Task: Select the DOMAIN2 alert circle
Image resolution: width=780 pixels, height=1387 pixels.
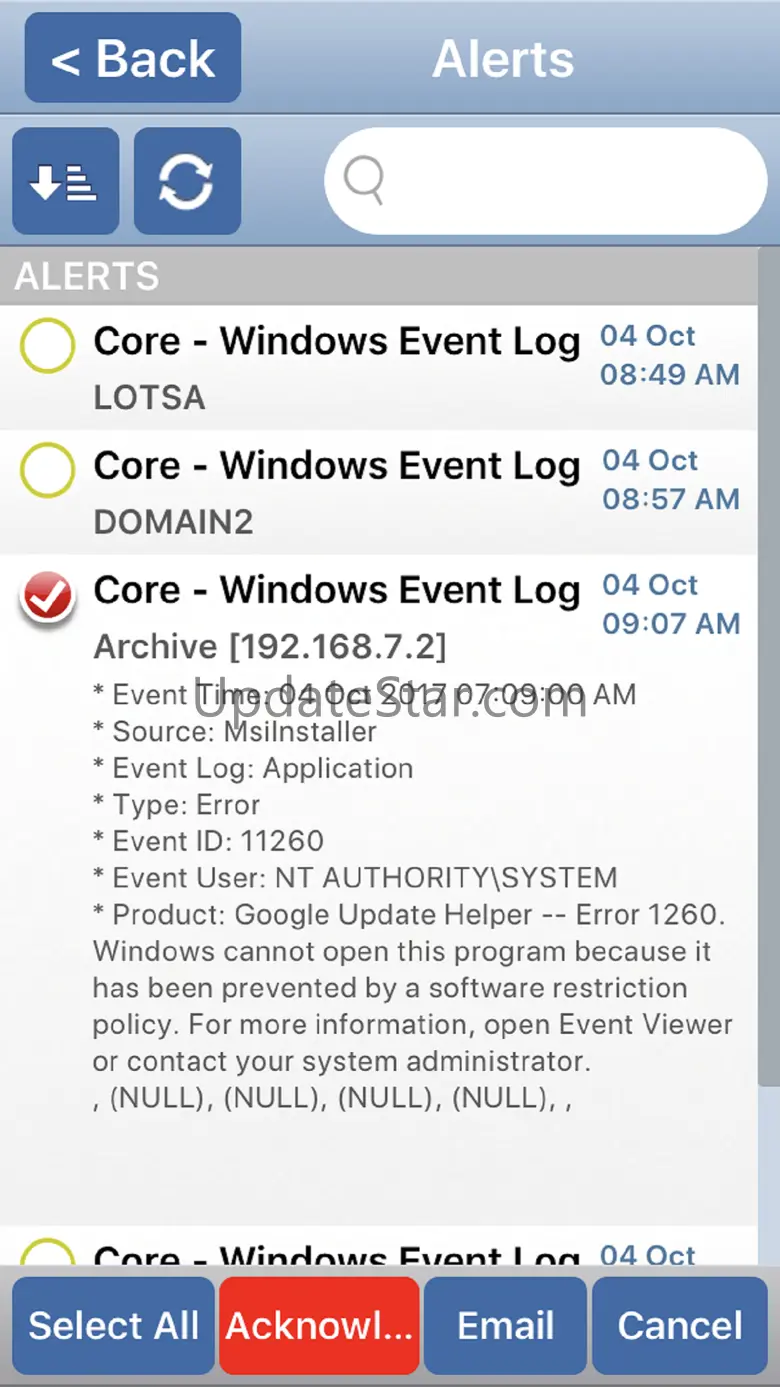Action: (47, 471)
